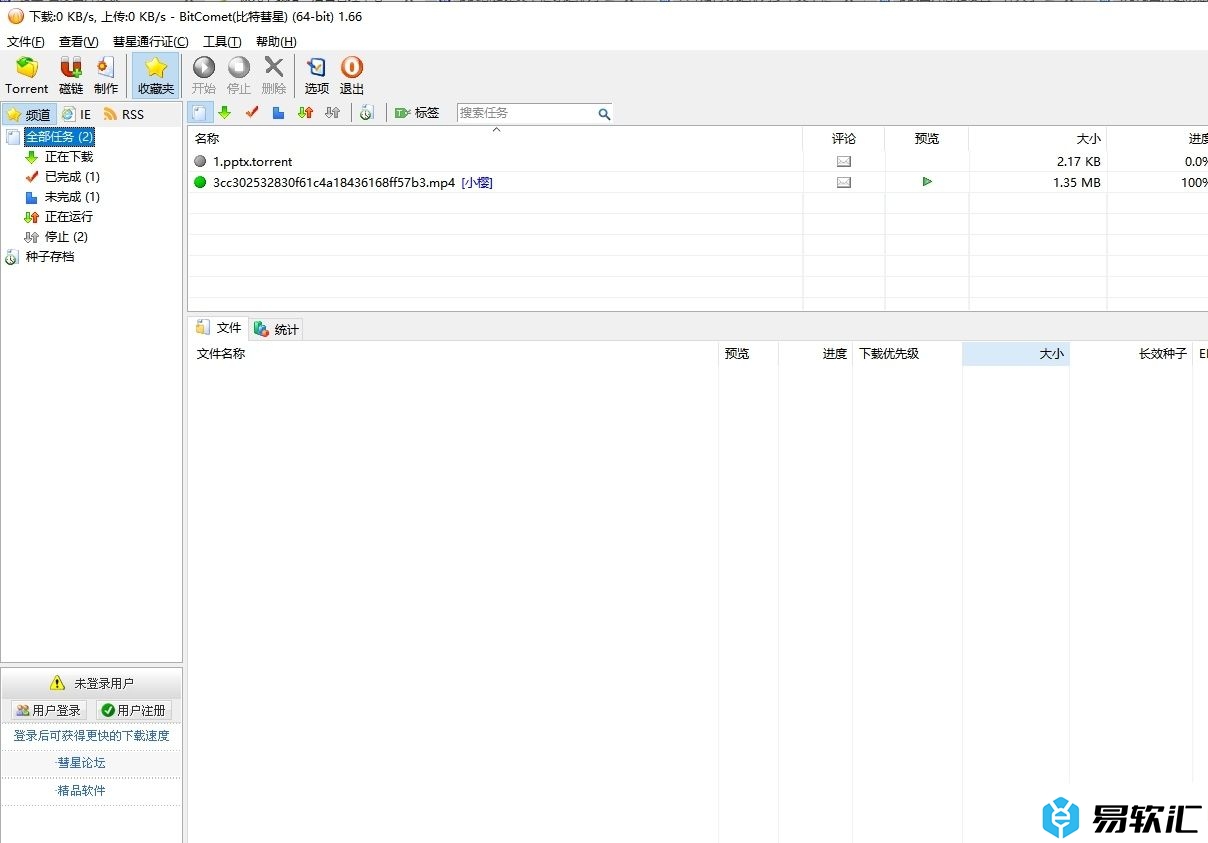Open the 彗星通行证(C) menu
The width and height of the screenshot is (1208, 843).
(151, 42)
